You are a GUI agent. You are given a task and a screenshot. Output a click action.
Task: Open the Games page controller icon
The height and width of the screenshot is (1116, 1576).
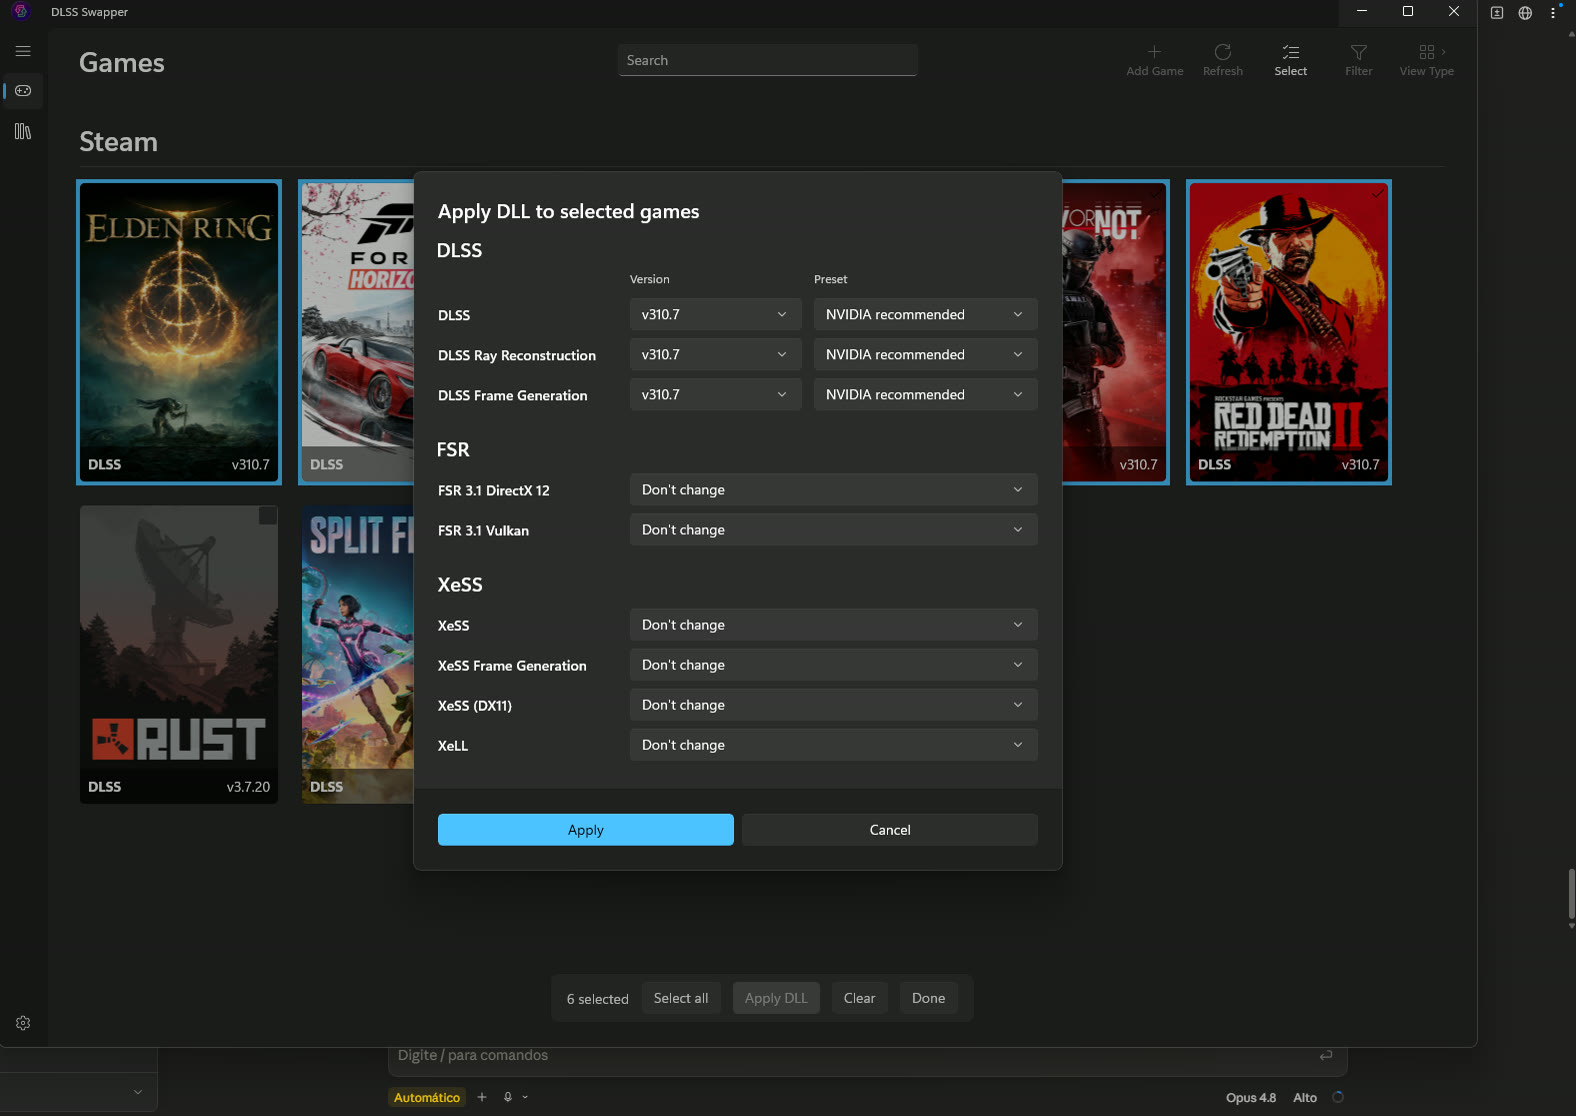tap(23, 91)
